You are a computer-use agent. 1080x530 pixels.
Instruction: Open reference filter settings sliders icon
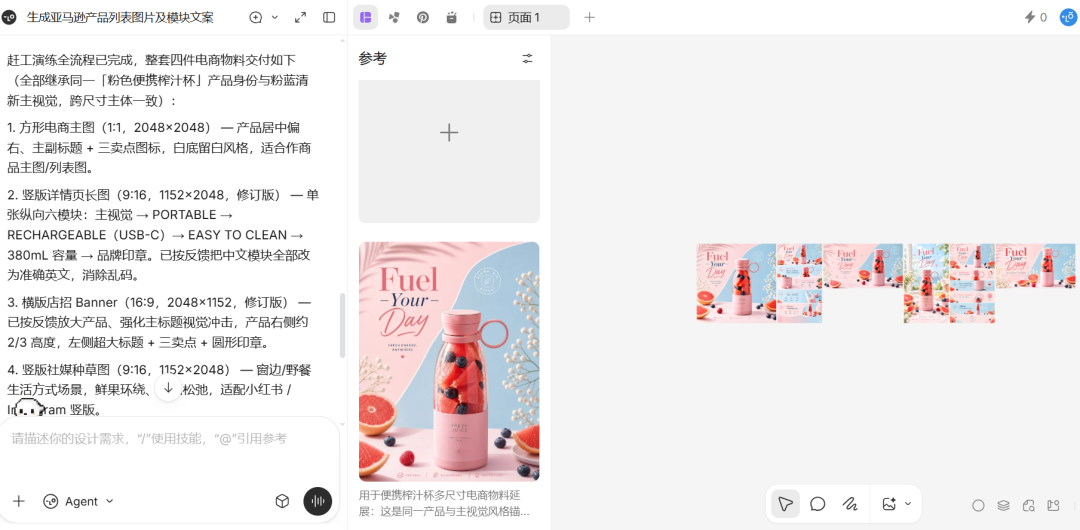tap(528, 59)
